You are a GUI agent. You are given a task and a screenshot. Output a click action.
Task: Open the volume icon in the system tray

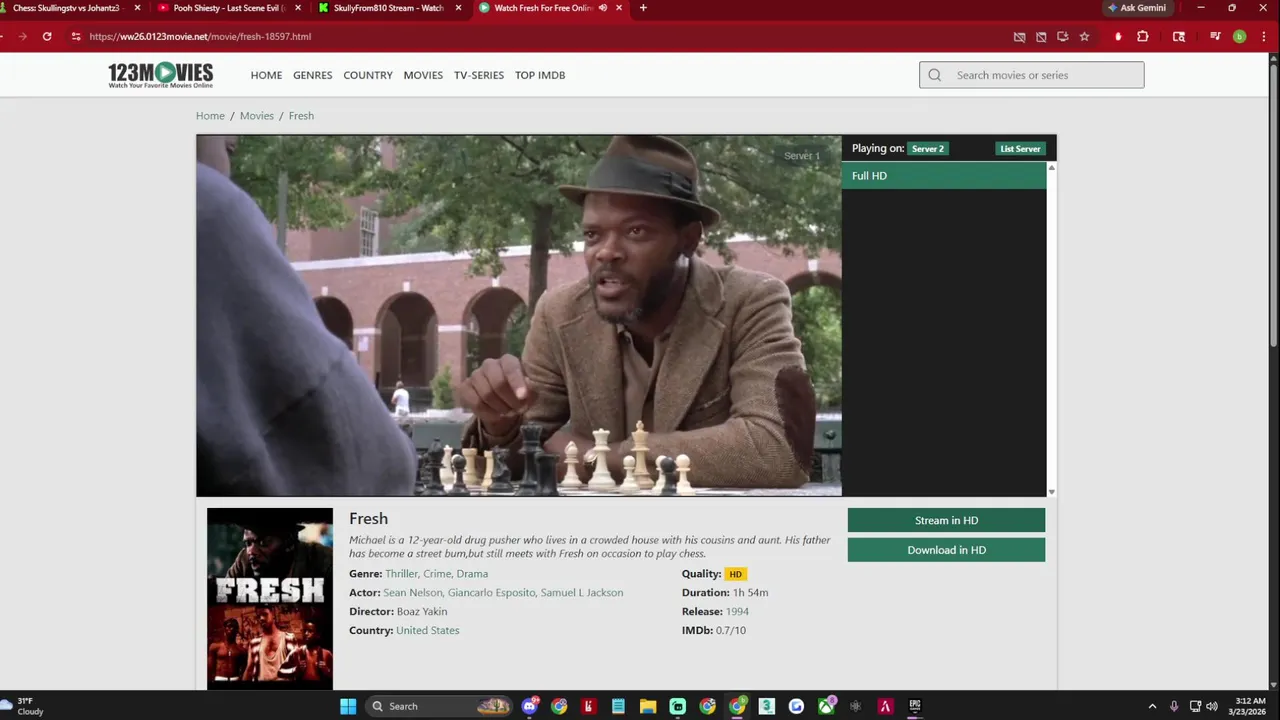coord(1212,706)
